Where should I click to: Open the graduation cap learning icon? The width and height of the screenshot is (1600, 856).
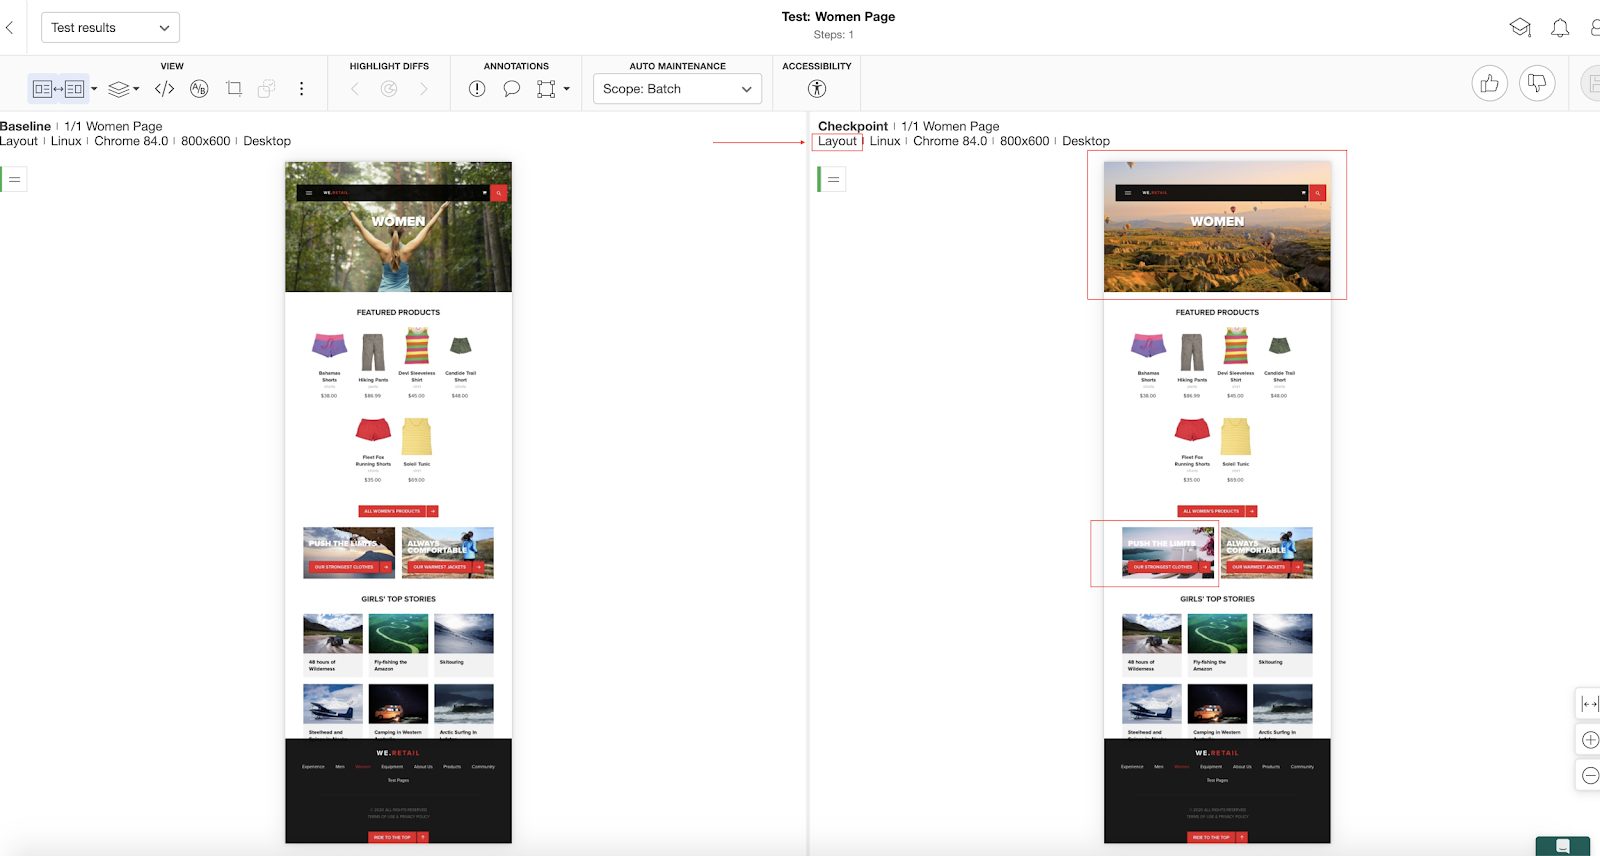(x=1520, y=28)
